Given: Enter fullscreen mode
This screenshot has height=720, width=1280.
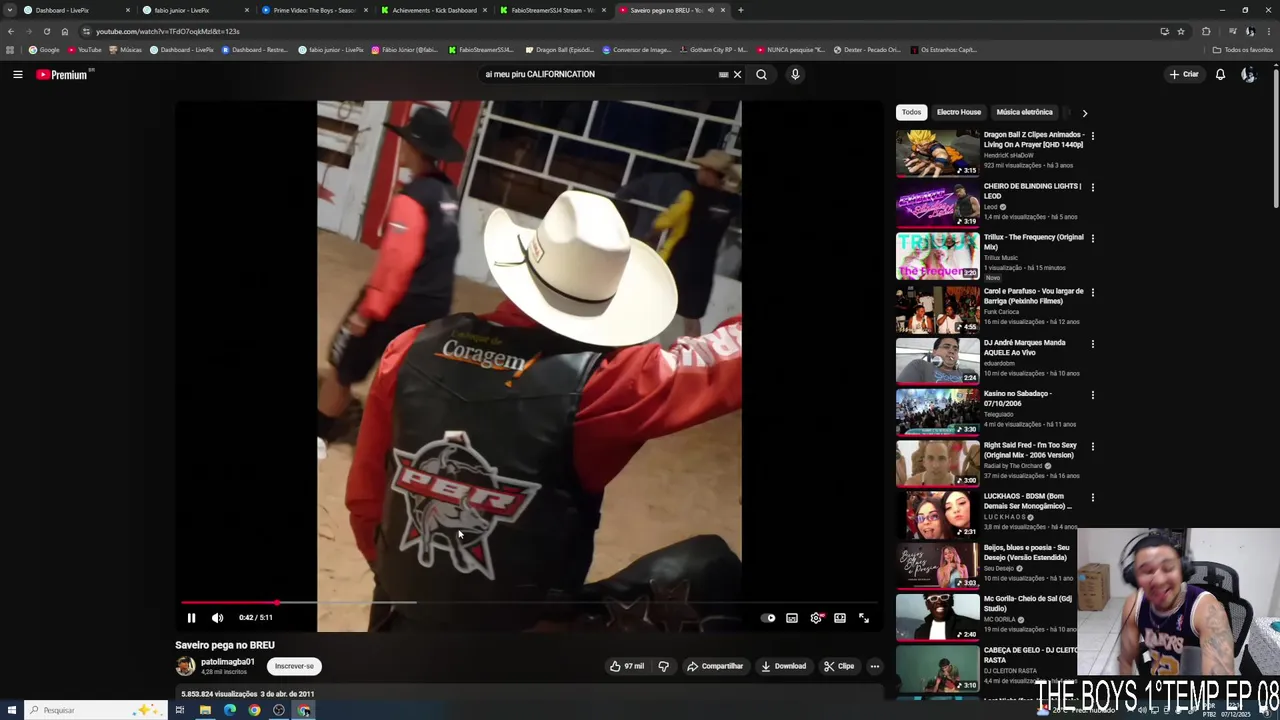Looking at the screenshot, I should tap(864, 618).
